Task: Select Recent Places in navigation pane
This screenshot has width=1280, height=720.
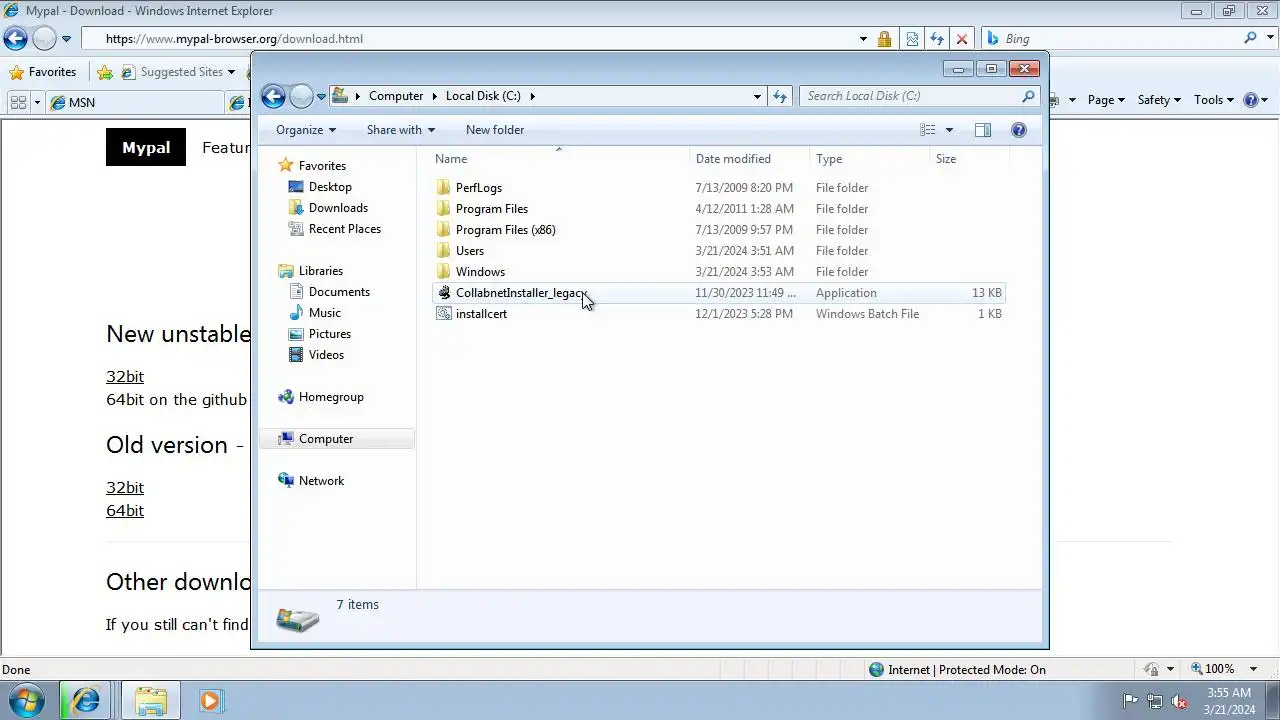Action: point(344,229)
